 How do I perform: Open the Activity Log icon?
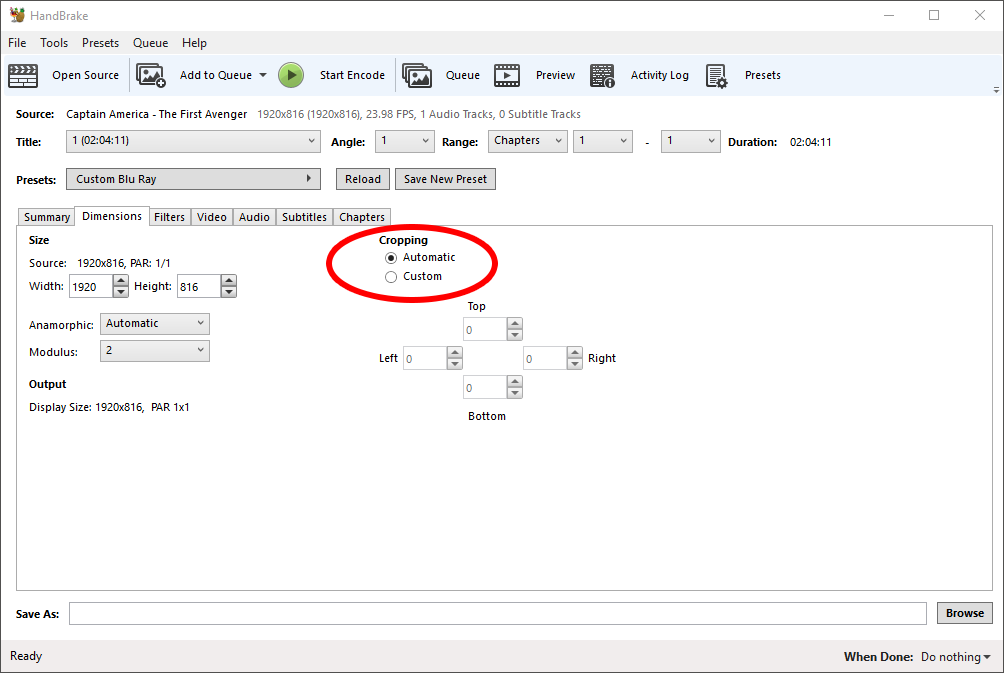(x=602, y=76)
